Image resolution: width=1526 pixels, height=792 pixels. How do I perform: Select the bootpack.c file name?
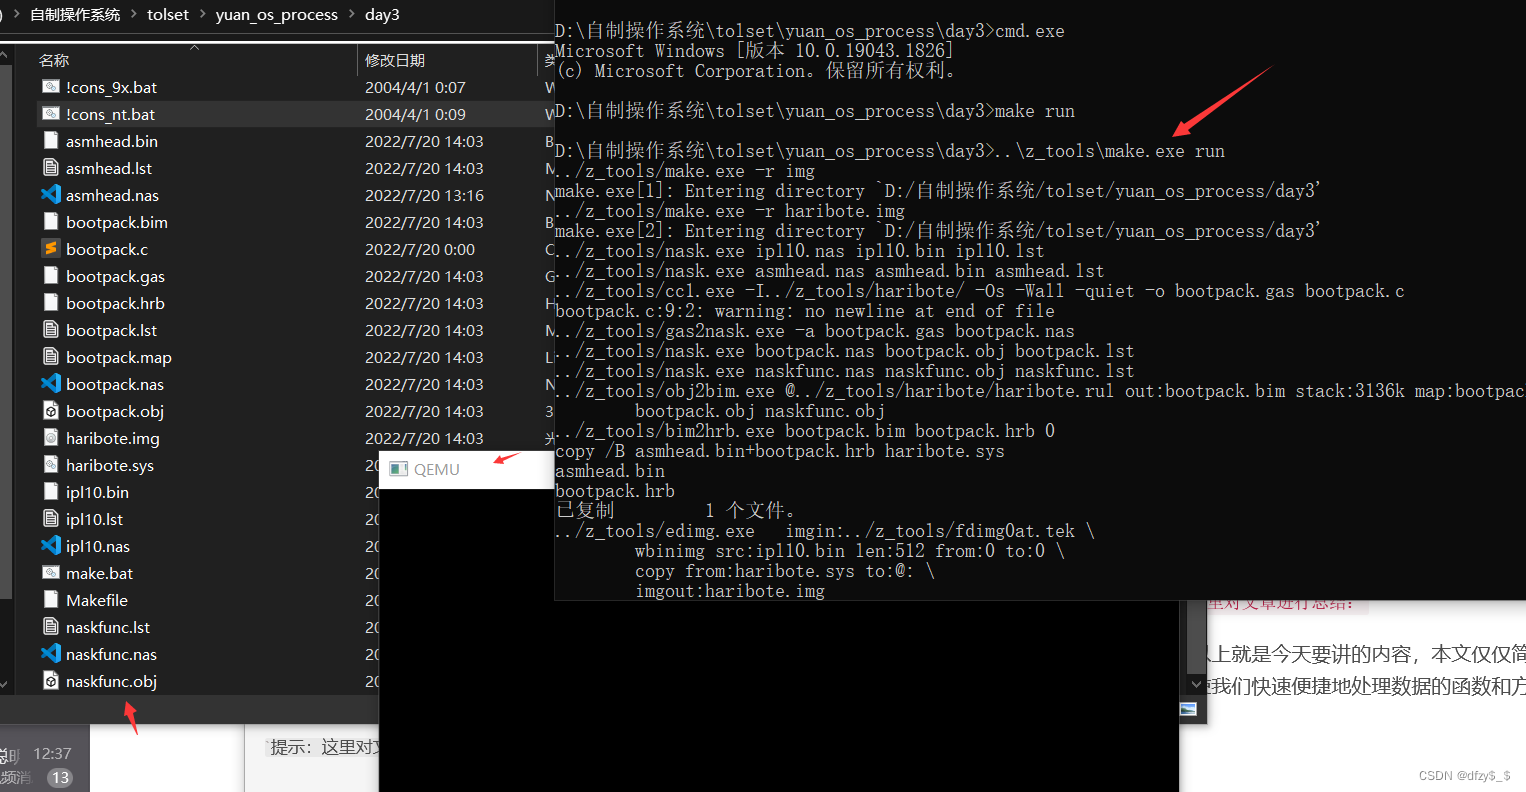tap(107, 249)
